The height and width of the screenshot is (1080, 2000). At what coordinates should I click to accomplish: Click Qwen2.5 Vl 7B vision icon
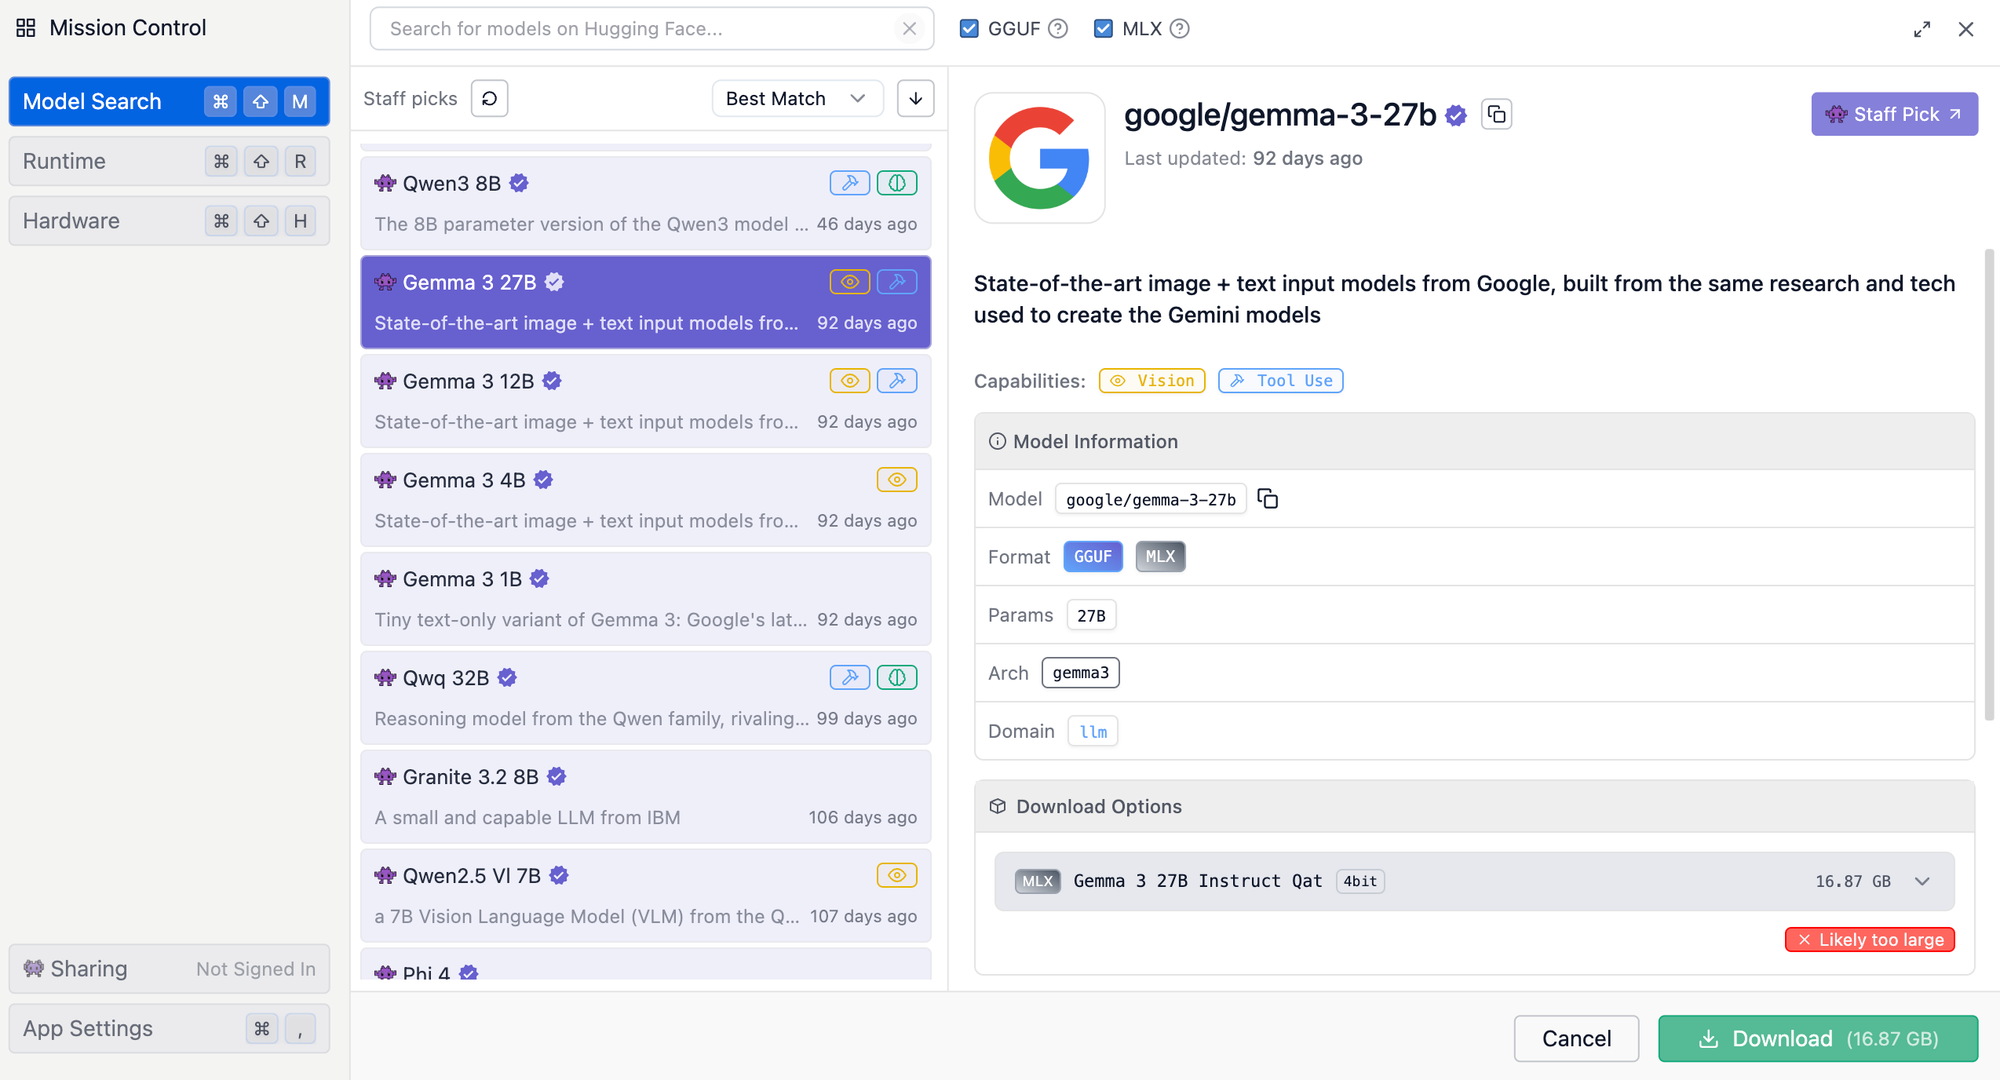[897, 876]
